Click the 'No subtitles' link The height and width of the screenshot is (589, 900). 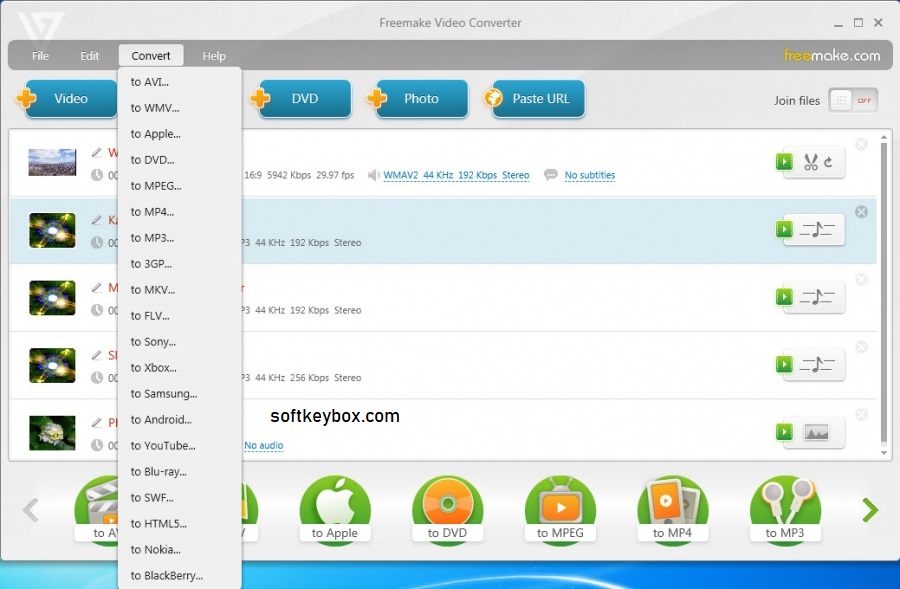click(x=589, y=175)
